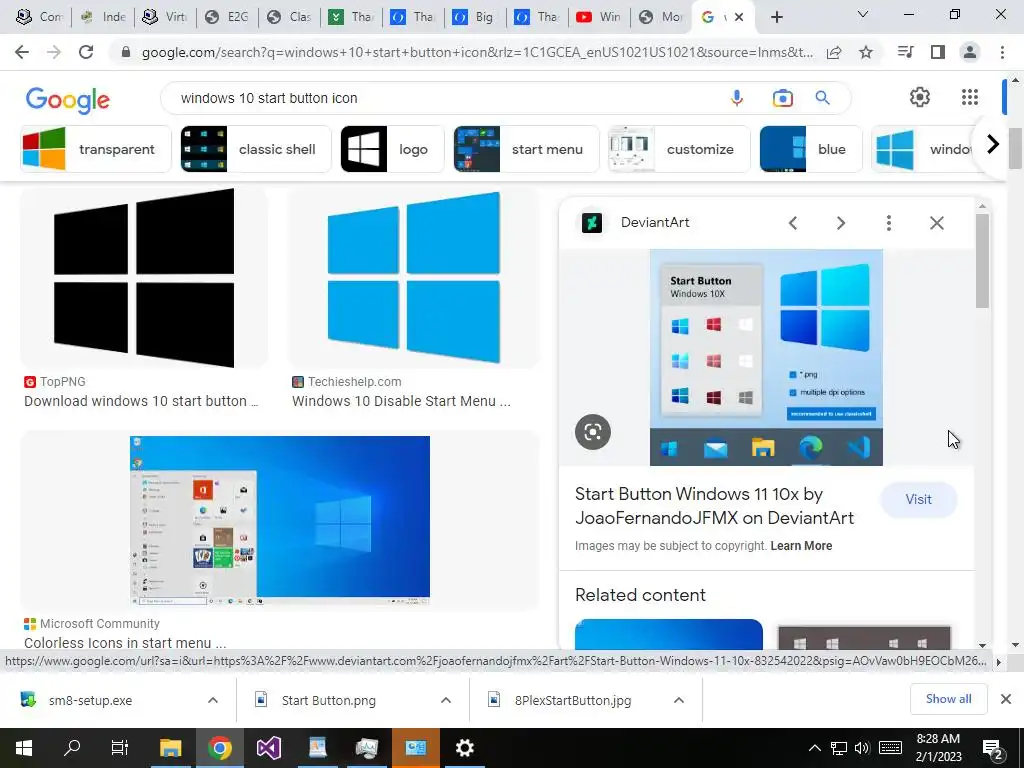Switch to Visual Studio on the taskbar
Viewport: 1024px width, 768px height.
click(x=268, y=748)
